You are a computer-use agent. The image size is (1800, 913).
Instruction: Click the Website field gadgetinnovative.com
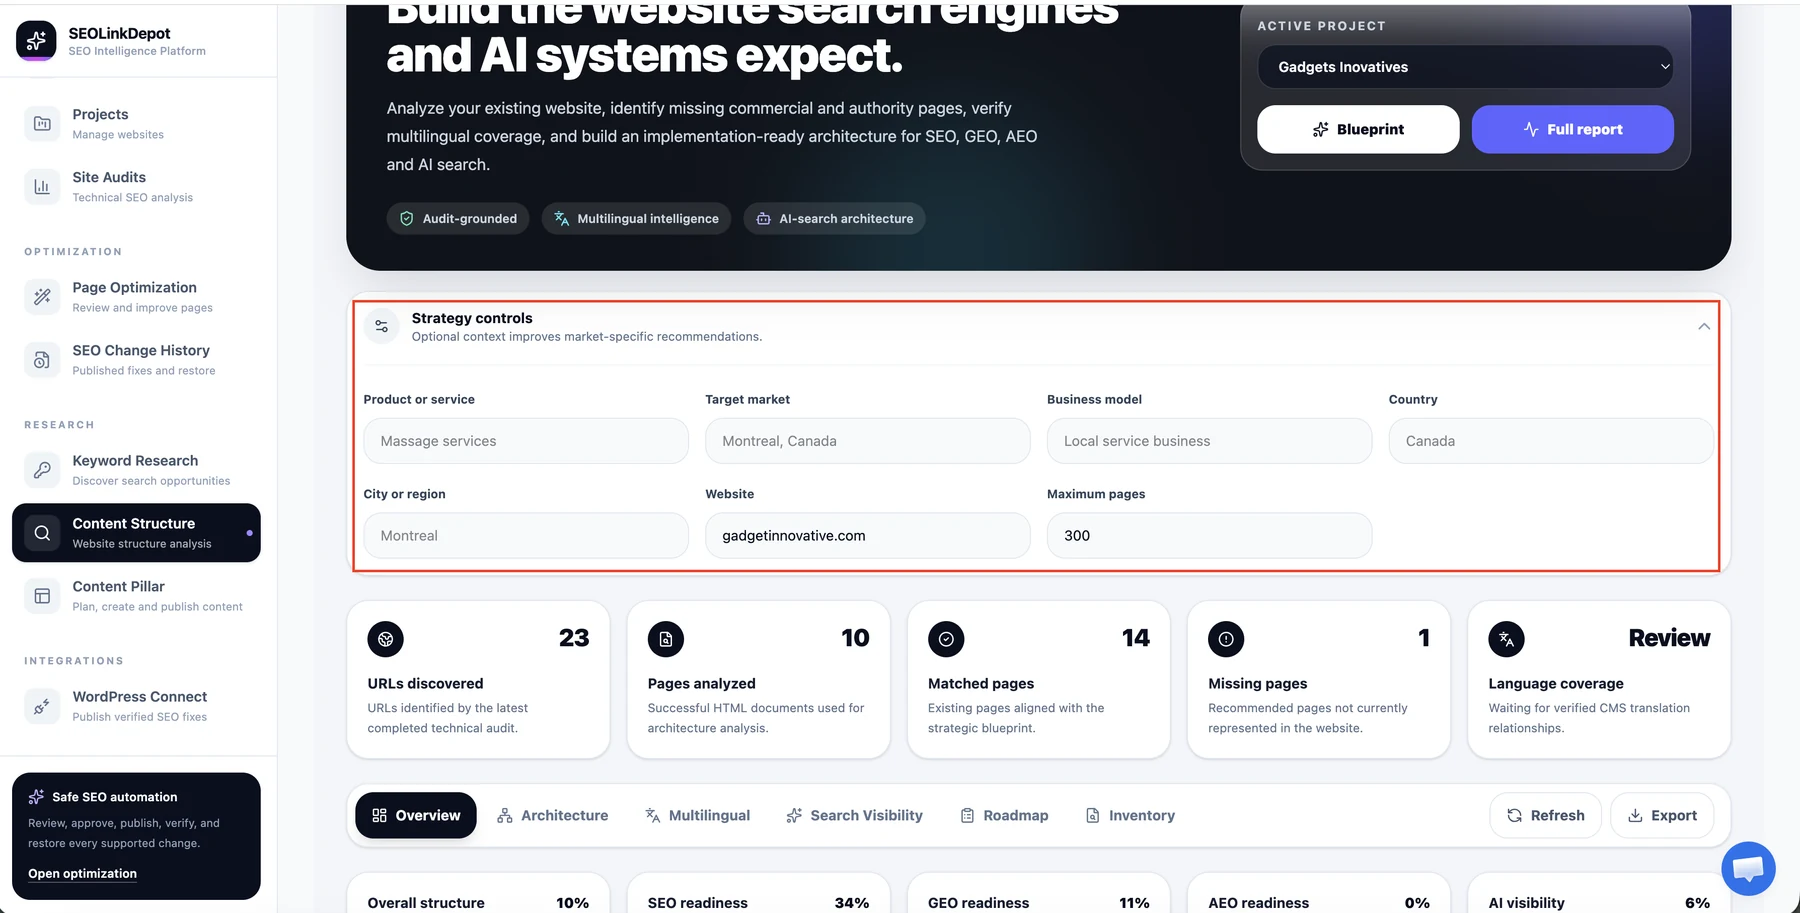pos(868,536)
